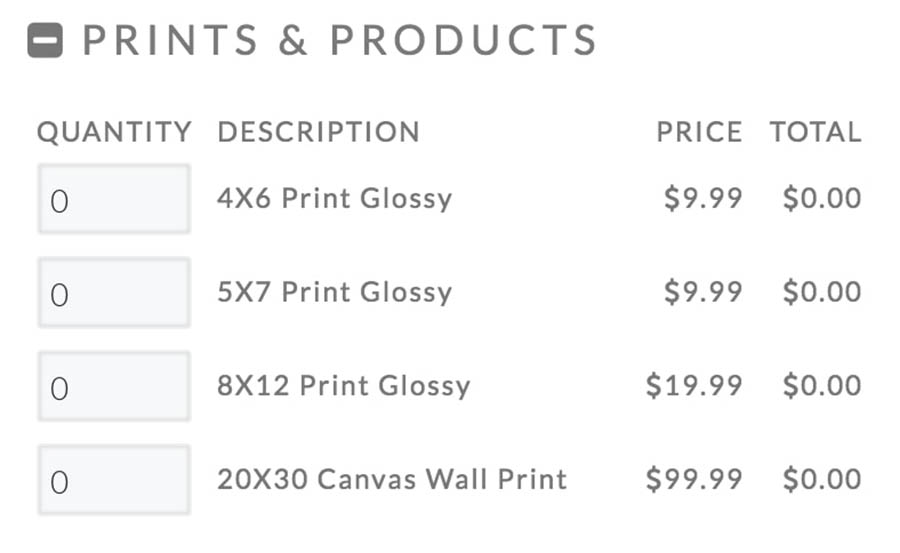Select the 5X7 Print Glossy label
The image size is (900, 553).
pos(334,292)
